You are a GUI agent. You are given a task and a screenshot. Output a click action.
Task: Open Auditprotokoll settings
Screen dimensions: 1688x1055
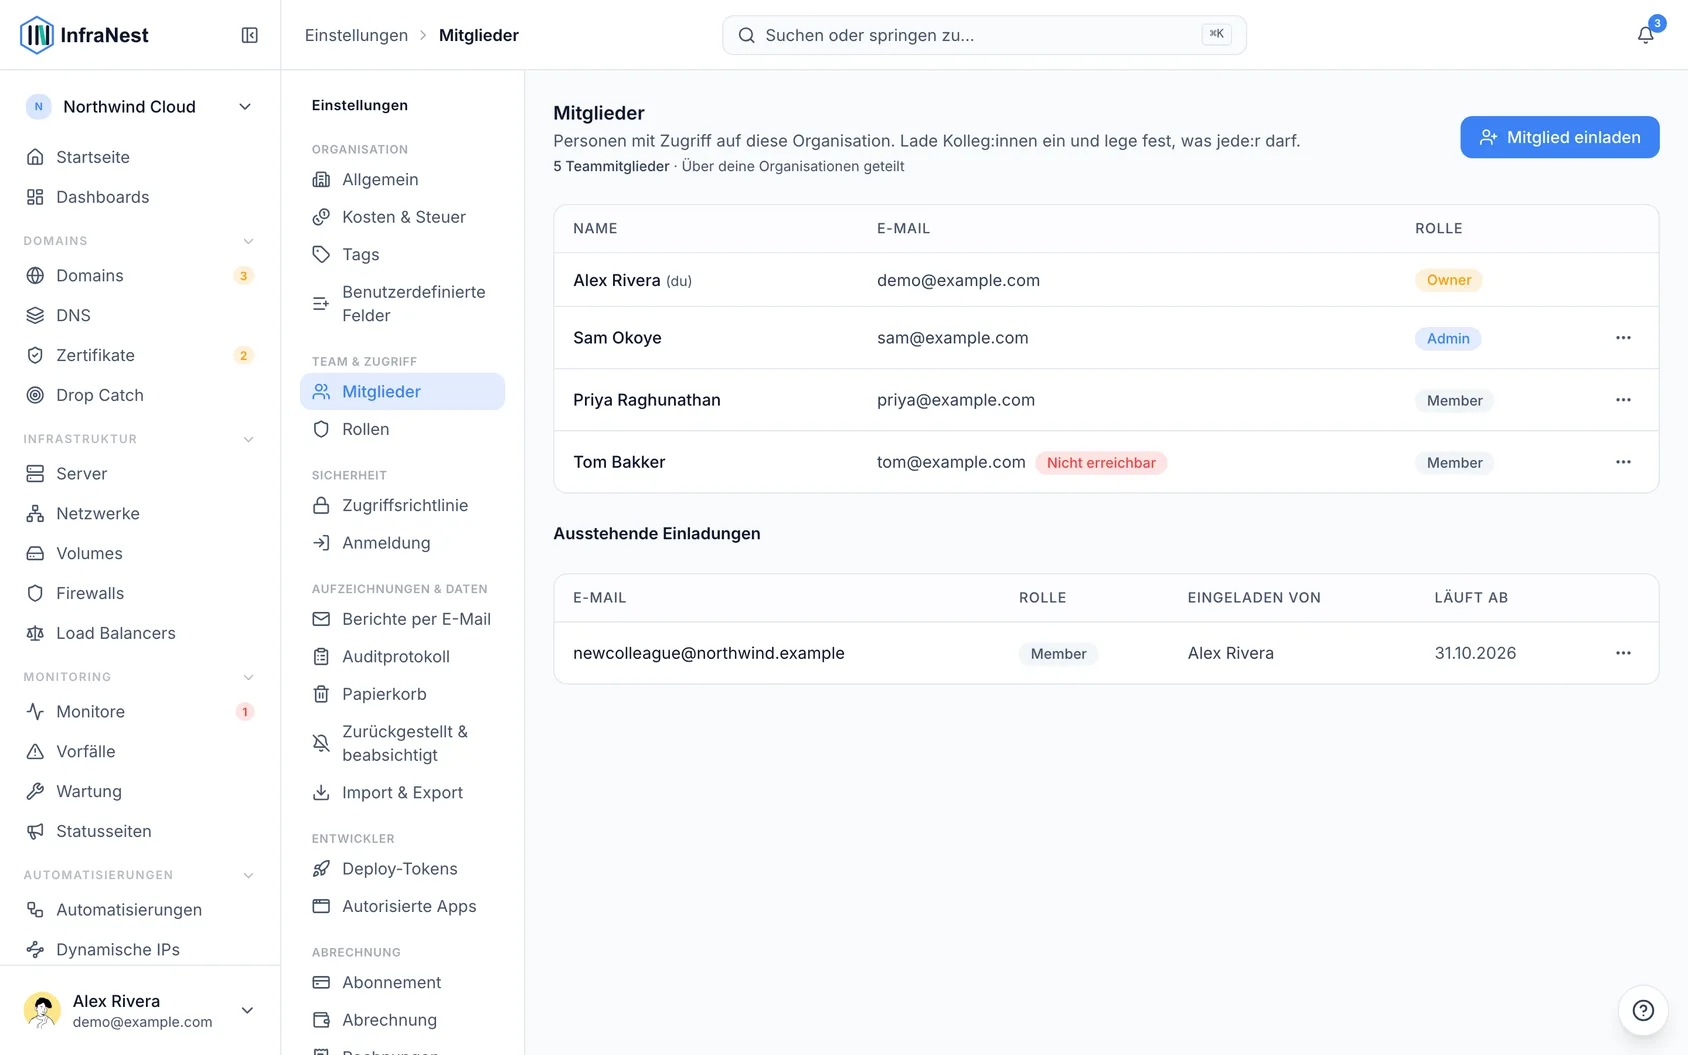click(x=402, y=657)
